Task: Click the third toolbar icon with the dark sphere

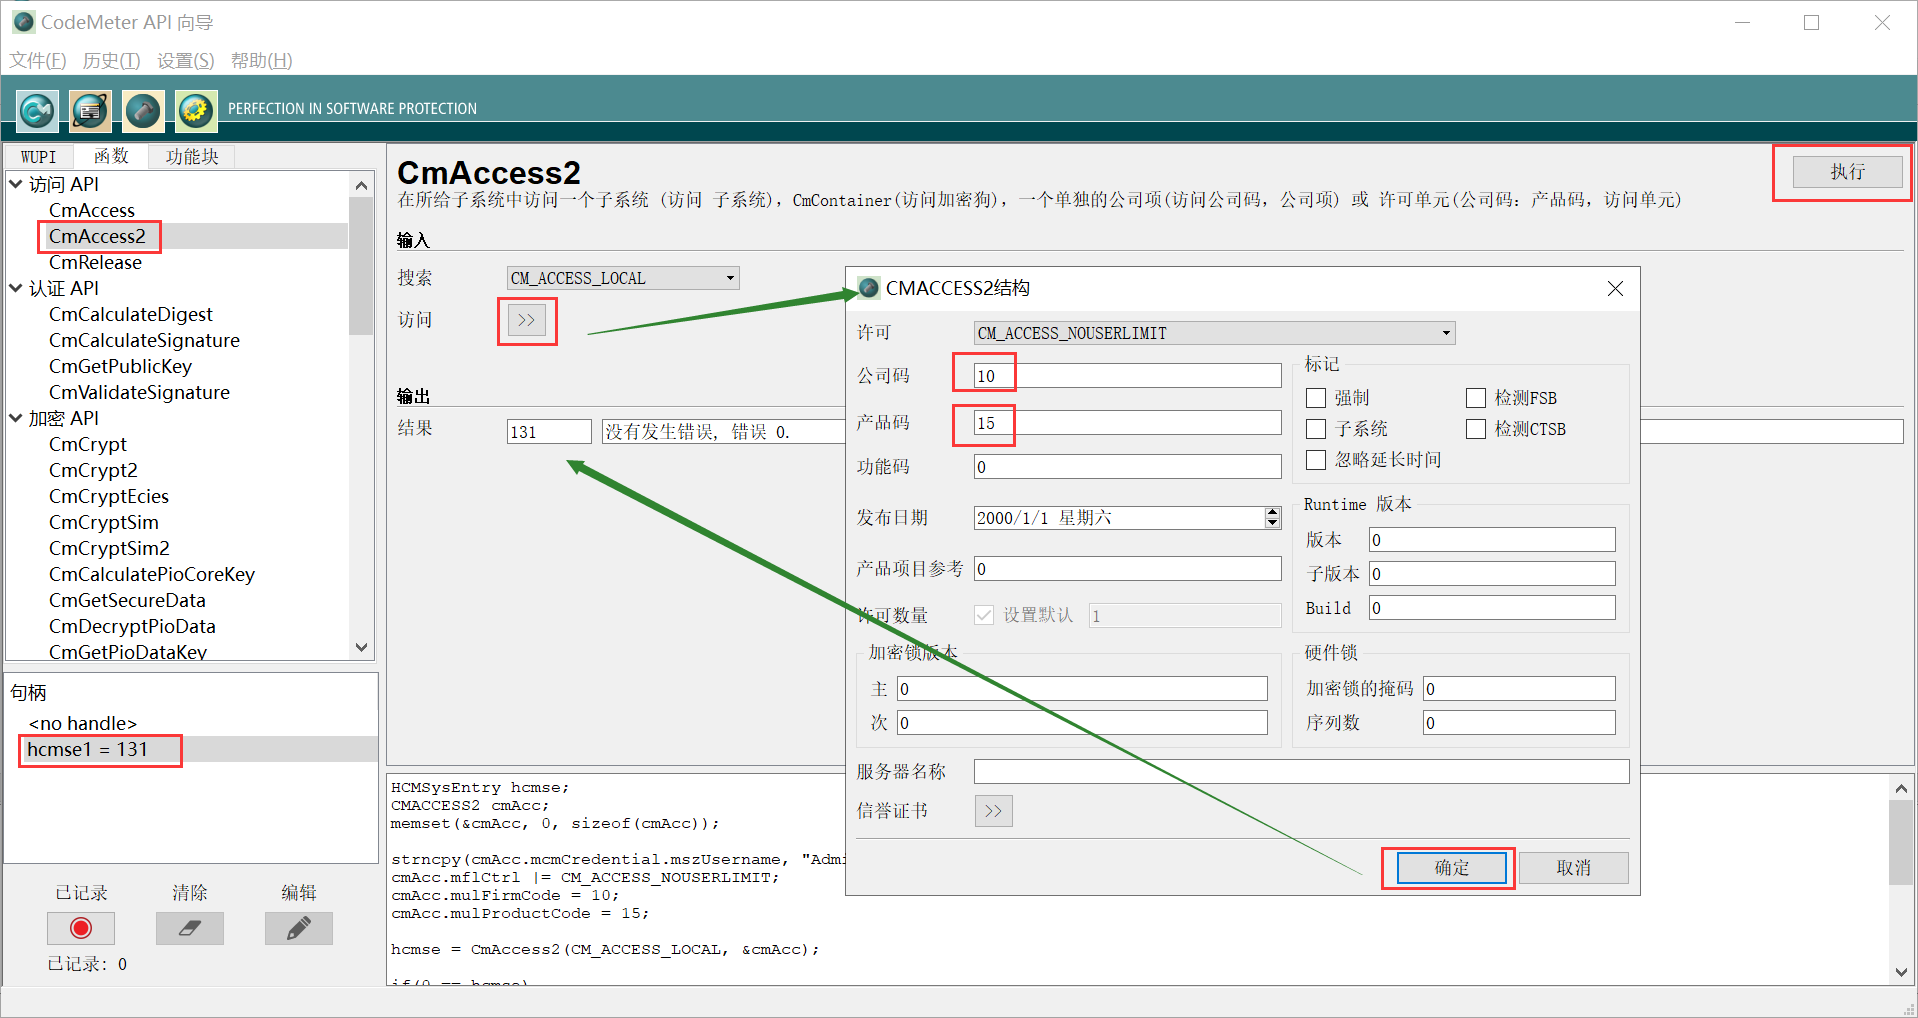Action: tap(143, 110)
